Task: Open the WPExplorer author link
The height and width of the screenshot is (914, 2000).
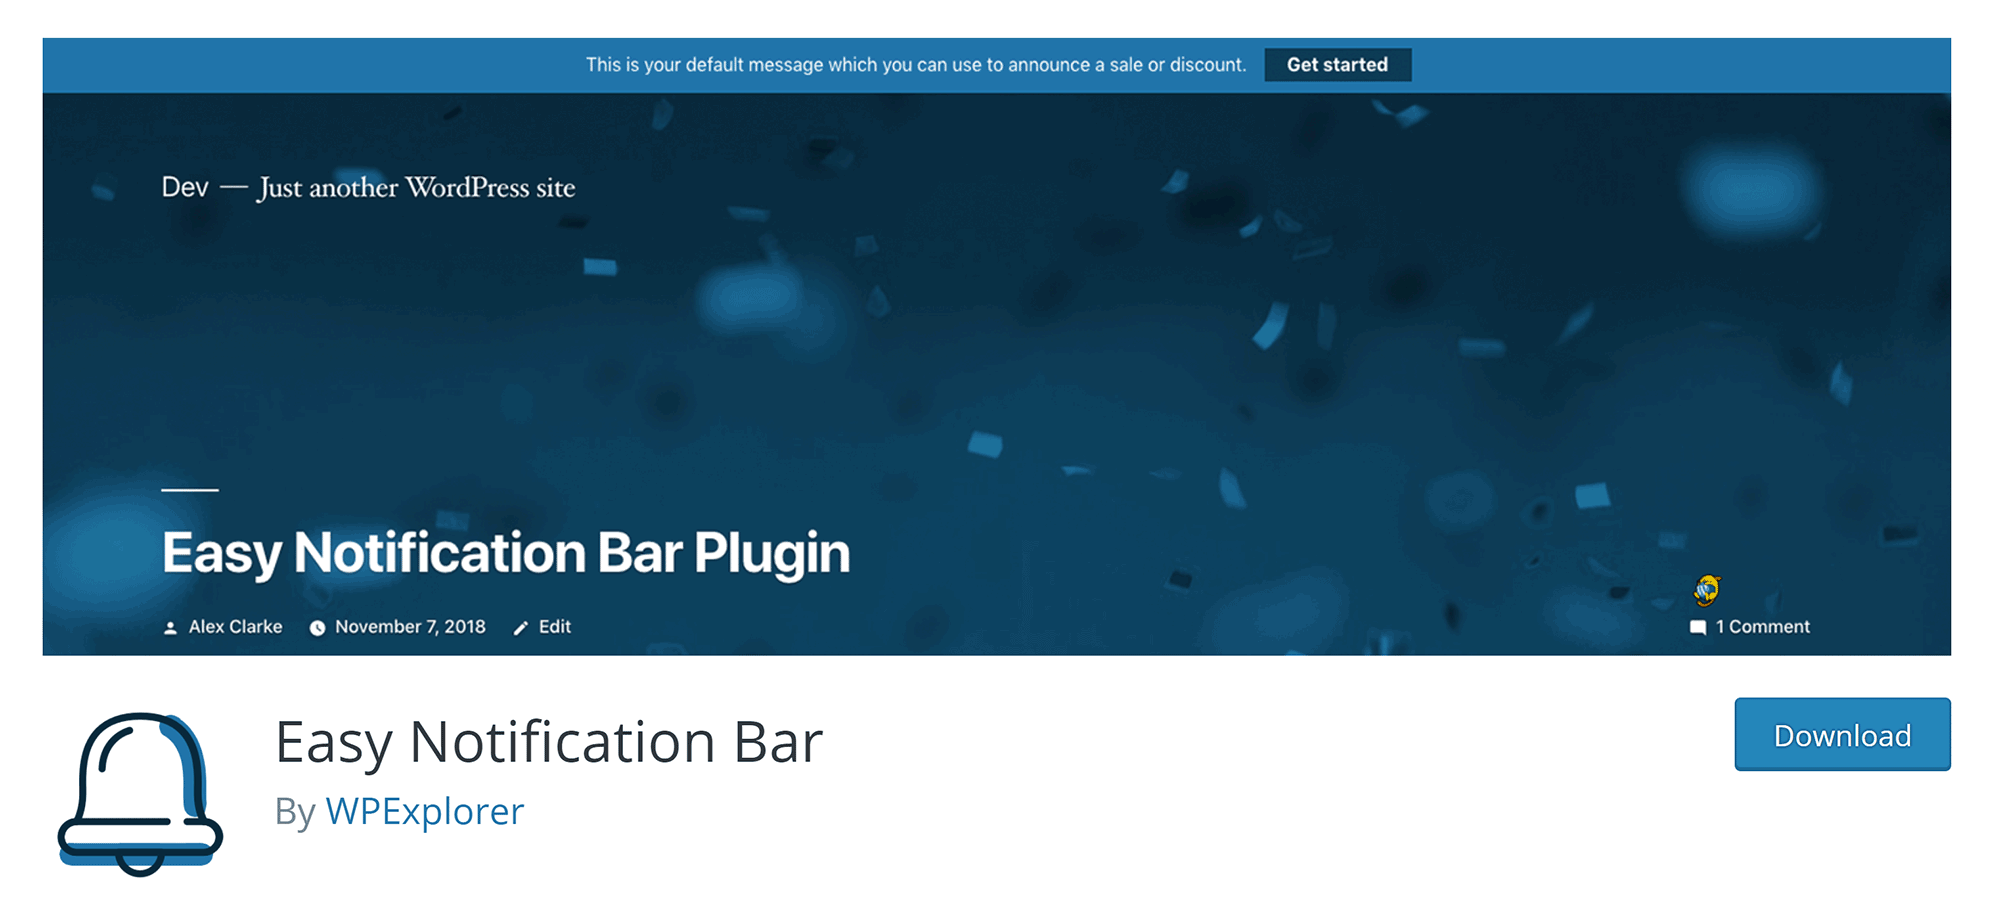Action: [x=424, y=811]
